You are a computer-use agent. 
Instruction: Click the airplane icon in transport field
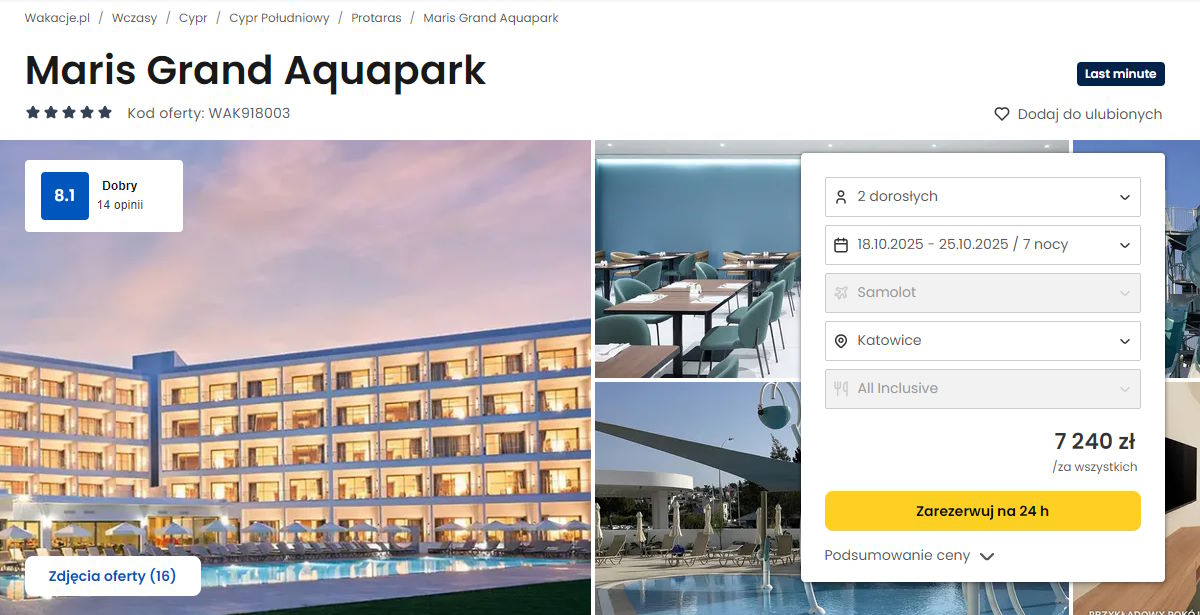coord(841,293)
